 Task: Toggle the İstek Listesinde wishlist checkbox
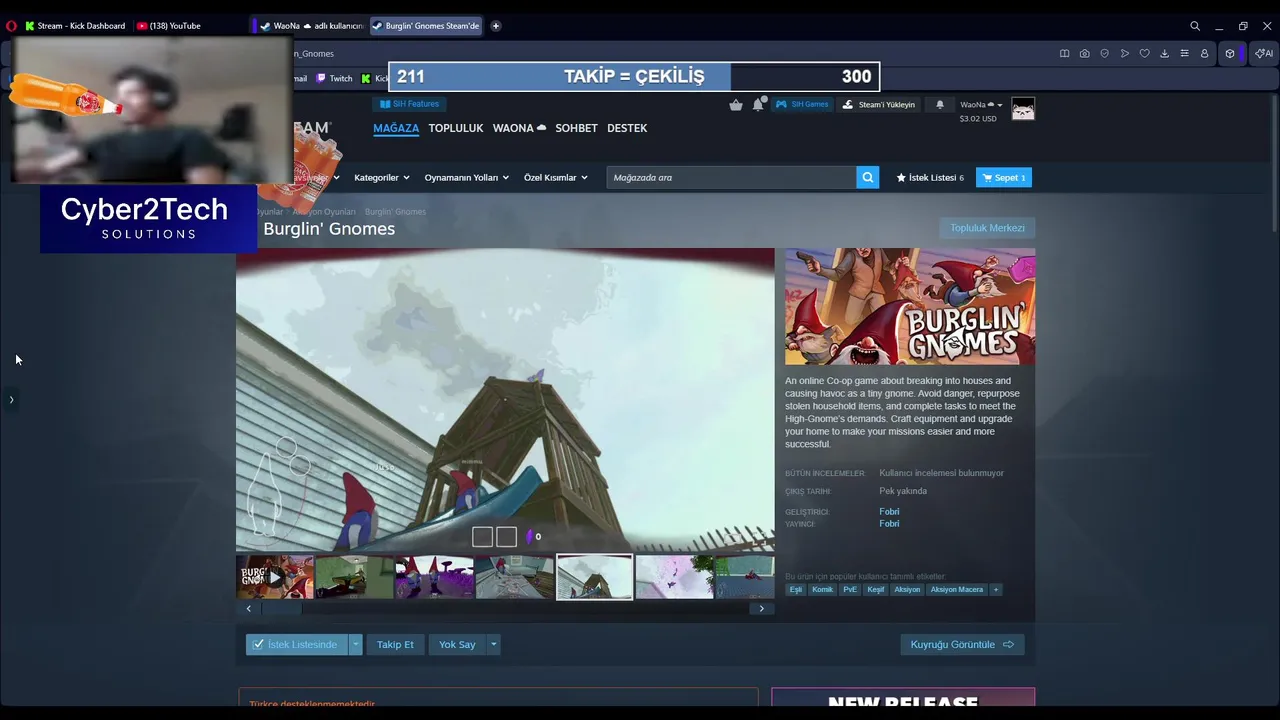(x=259, y=644)
